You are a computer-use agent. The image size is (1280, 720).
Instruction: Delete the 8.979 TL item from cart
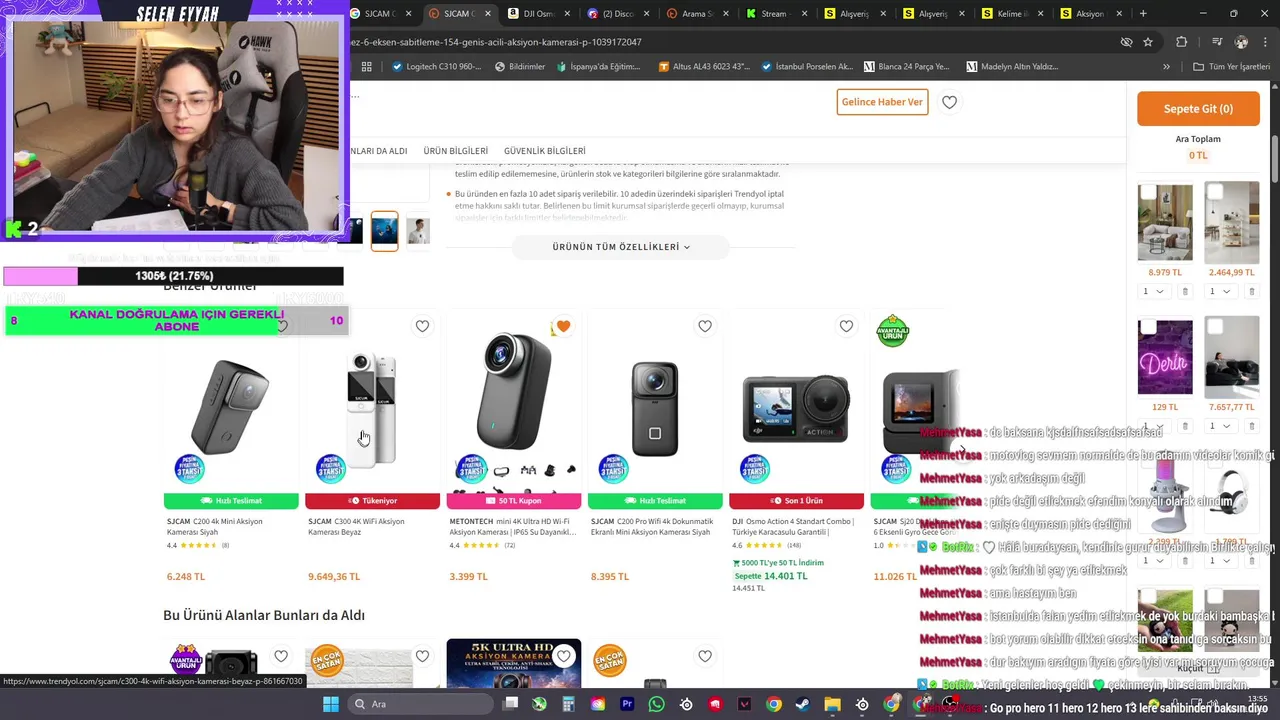[1185, 291]
